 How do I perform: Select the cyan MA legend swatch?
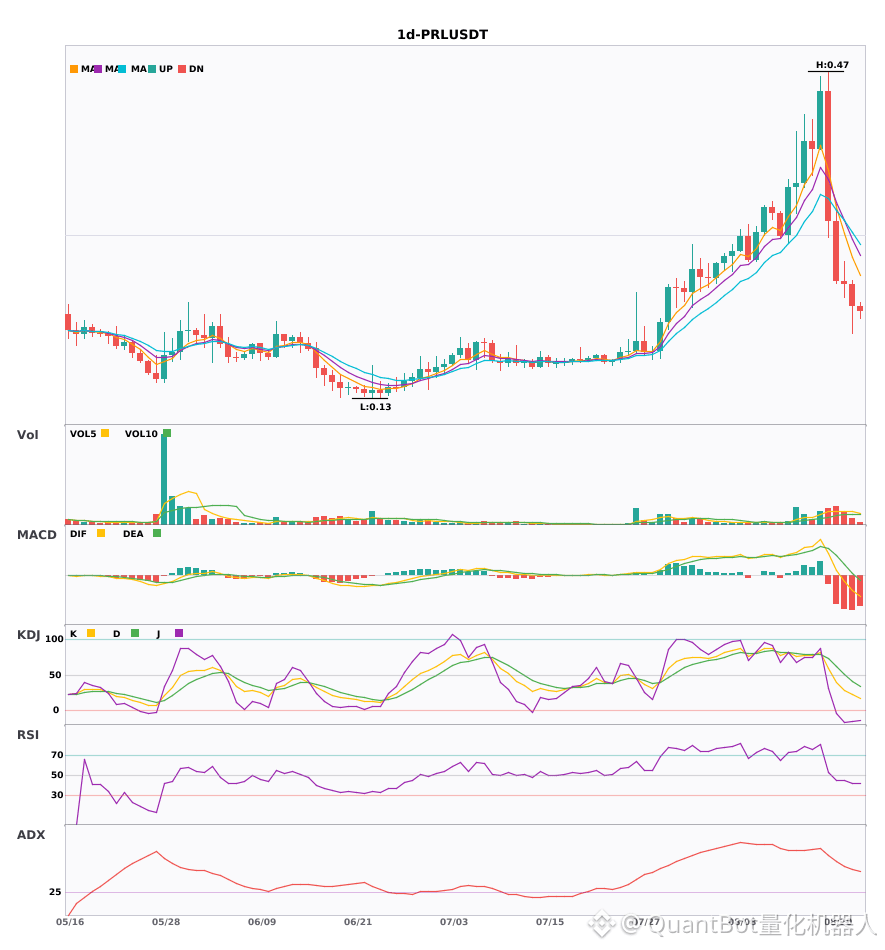pyautogui.click(x=122, y=69)
